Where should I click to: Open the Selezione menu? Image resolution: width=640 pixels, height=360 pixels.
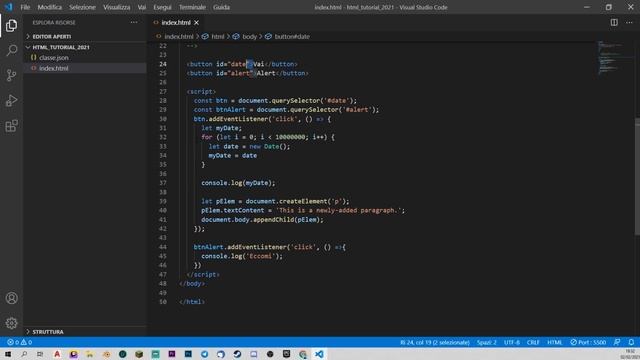click(82, 7)
